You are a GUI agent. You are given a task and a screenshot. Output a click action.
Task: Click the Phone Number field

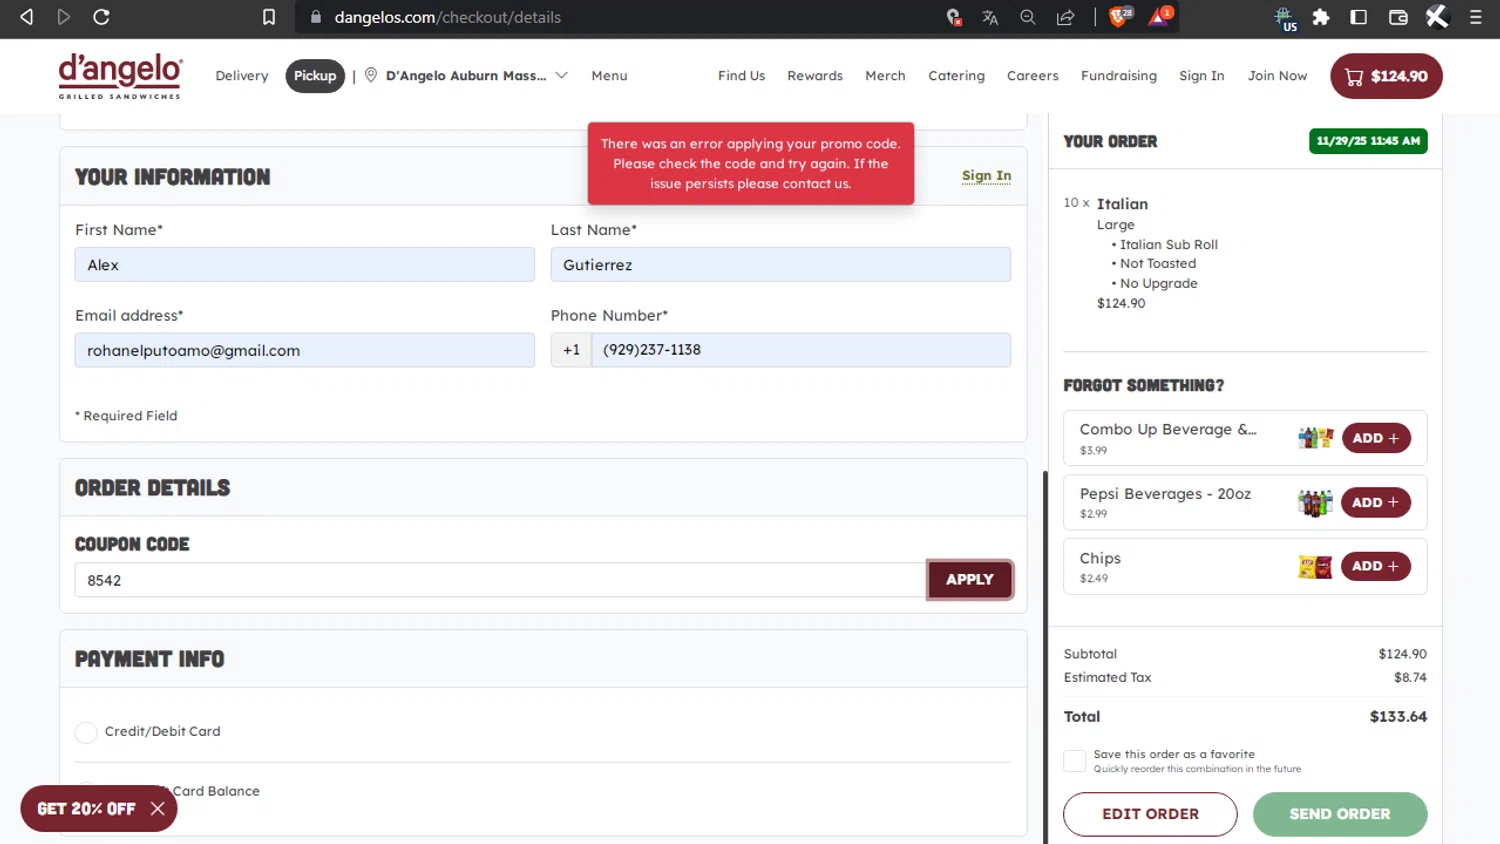[x=801, y=350]
